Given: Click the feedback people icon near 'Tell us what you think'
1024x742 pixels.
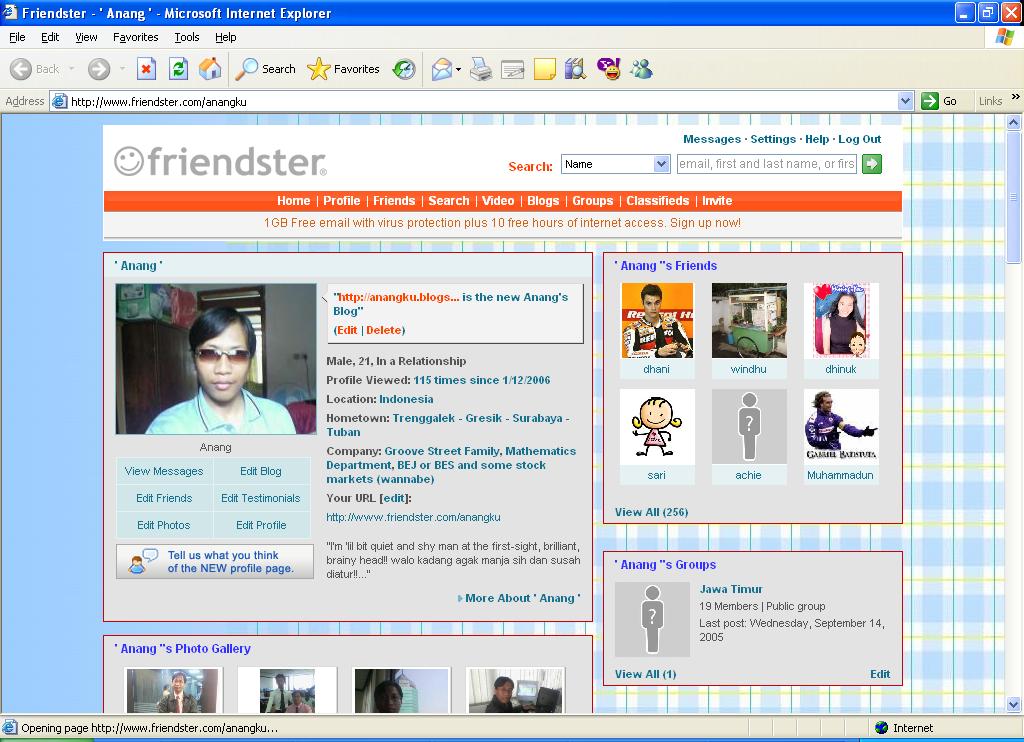Looking at the screenshot, I should click(x=142, y=560).
